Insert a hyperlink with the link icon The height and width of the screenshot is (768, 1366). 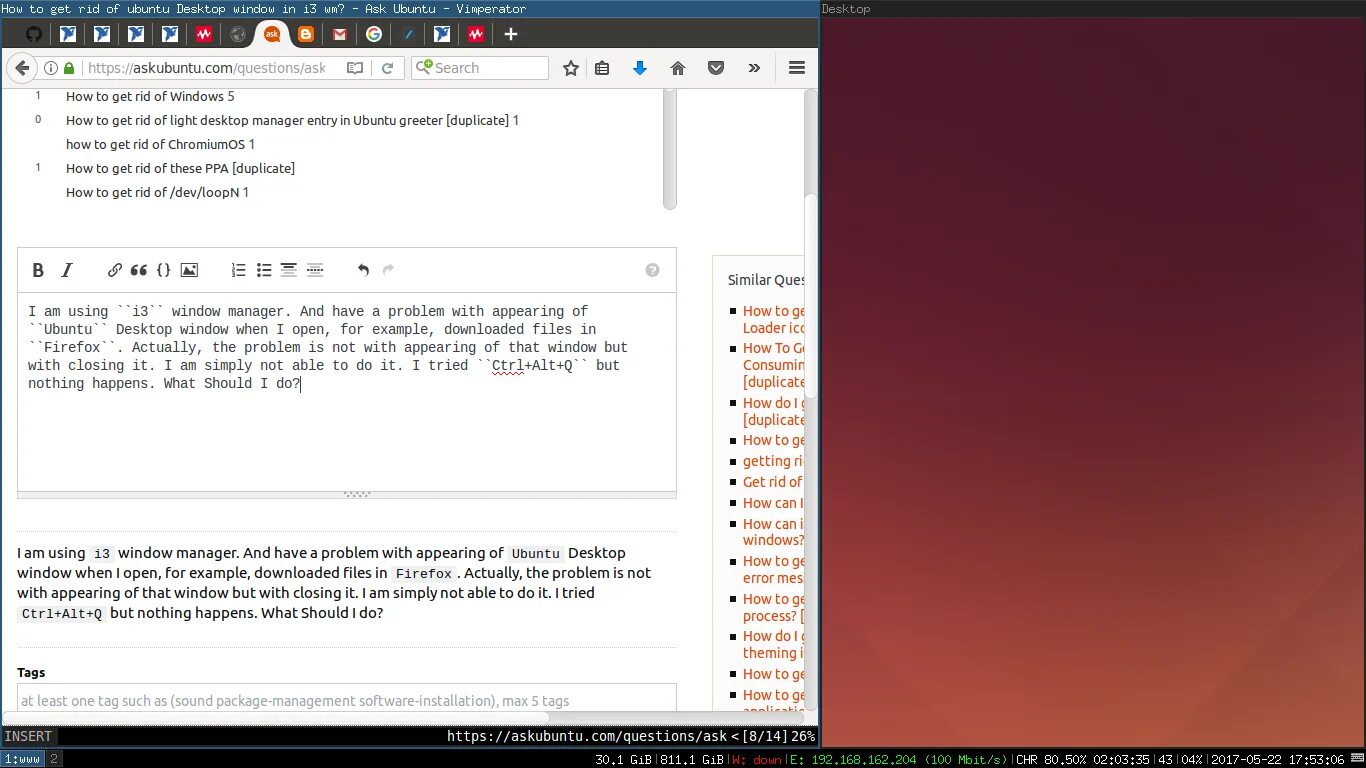click(x=115, y=270)
